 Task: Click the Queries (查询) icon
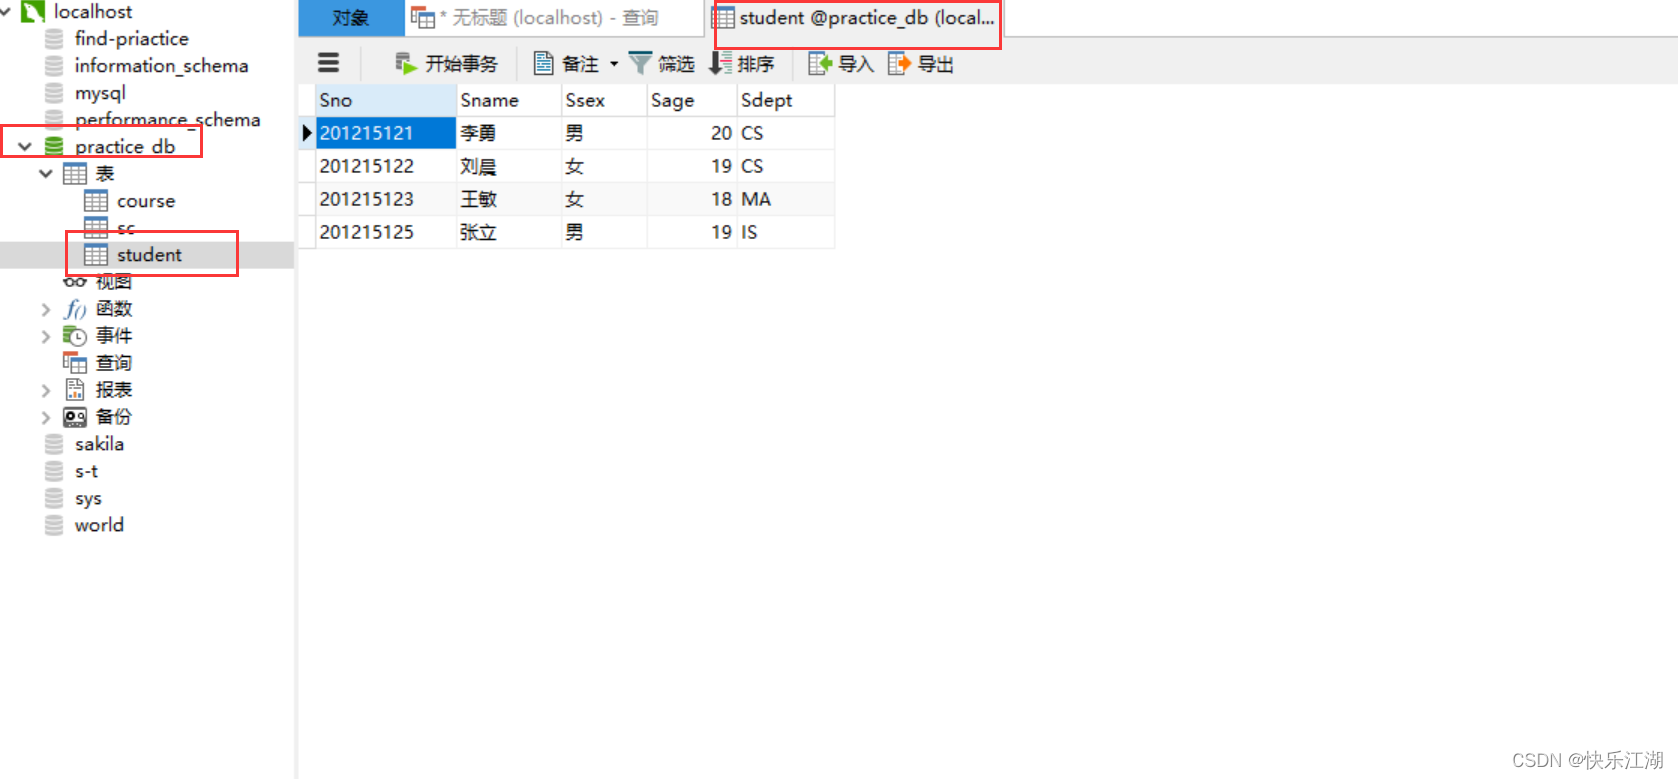[75, 363]
